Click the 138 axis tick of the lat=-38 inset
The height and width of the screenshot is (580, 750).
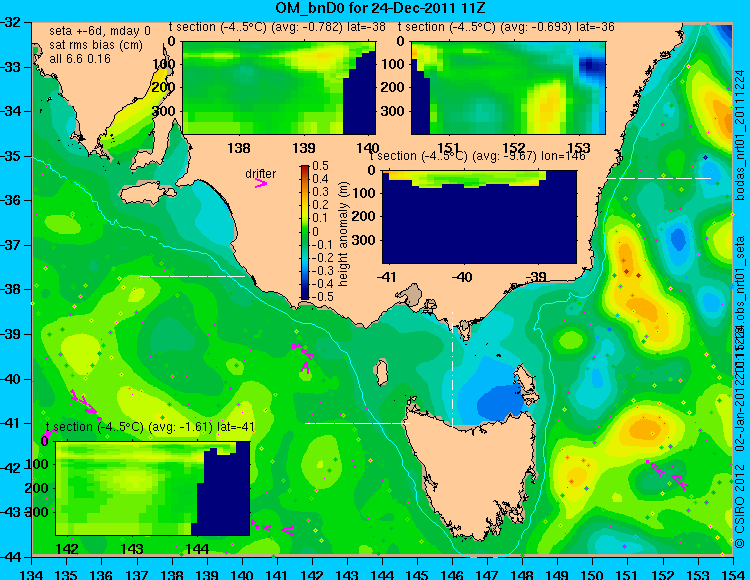[x=239, y=148]
